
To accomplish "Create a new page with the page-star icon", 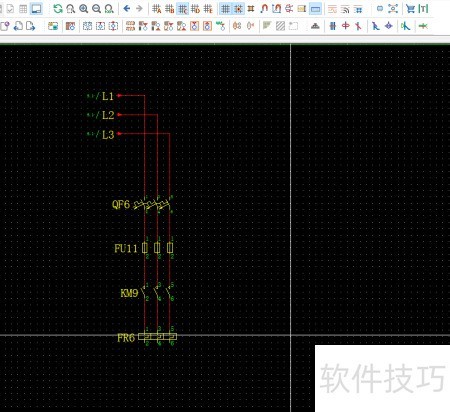I will (5, 26).
